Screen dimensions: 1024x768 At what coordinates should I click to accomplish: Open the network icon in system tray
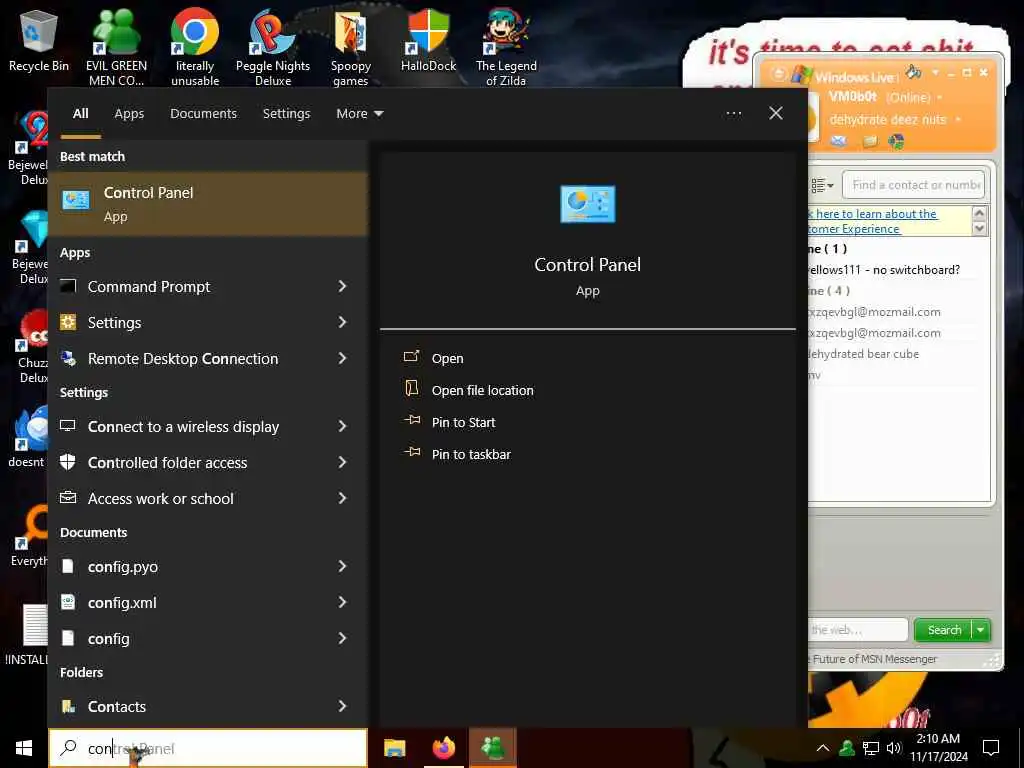871,748
